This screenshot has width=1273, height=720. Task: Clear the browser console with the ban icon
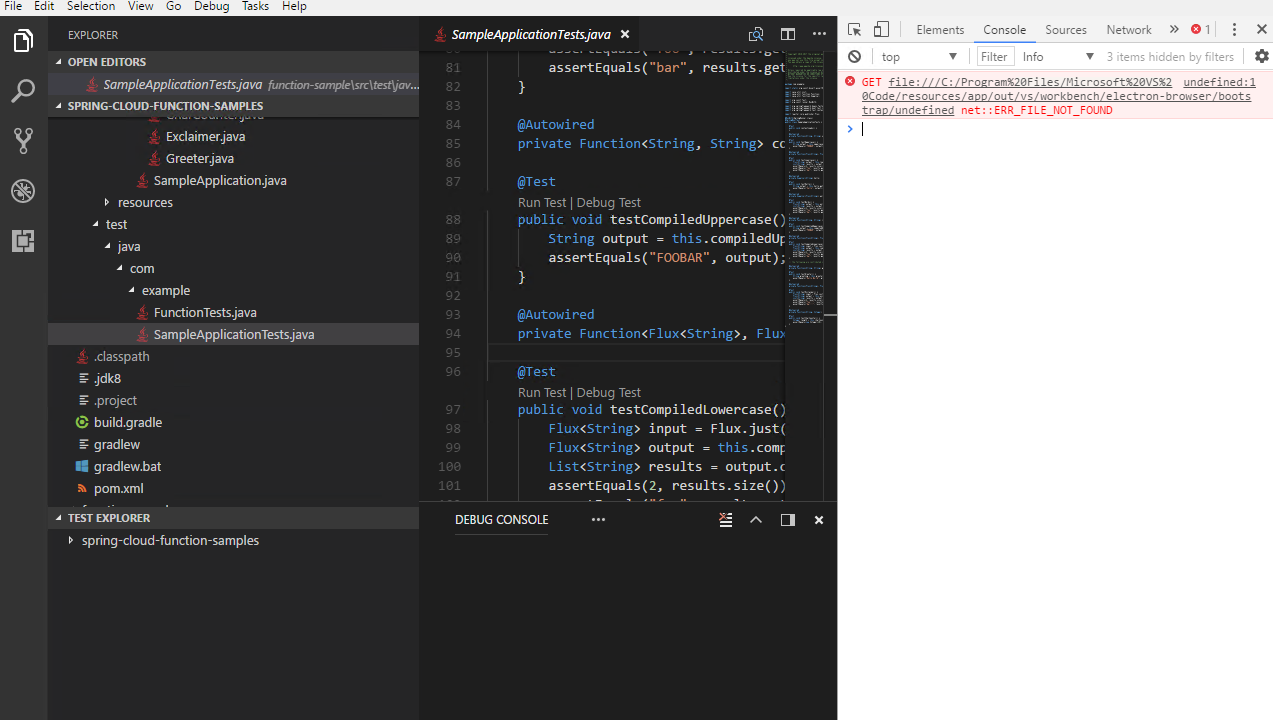pyautogui.click(x=853, y=56)
